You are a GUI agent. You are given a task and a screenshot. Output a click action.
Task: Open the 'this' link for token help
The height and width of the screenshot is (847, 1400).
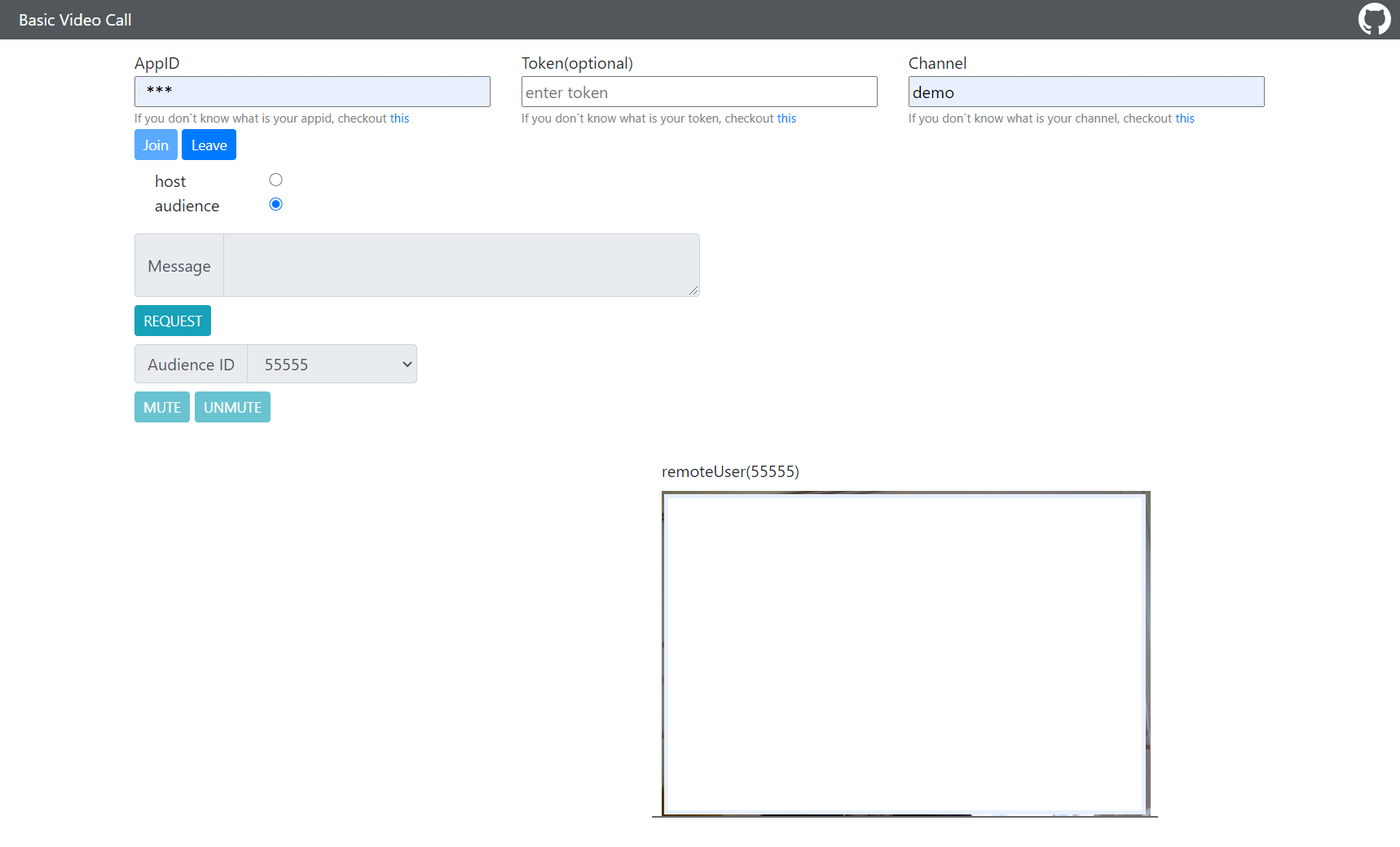[787, 118]
